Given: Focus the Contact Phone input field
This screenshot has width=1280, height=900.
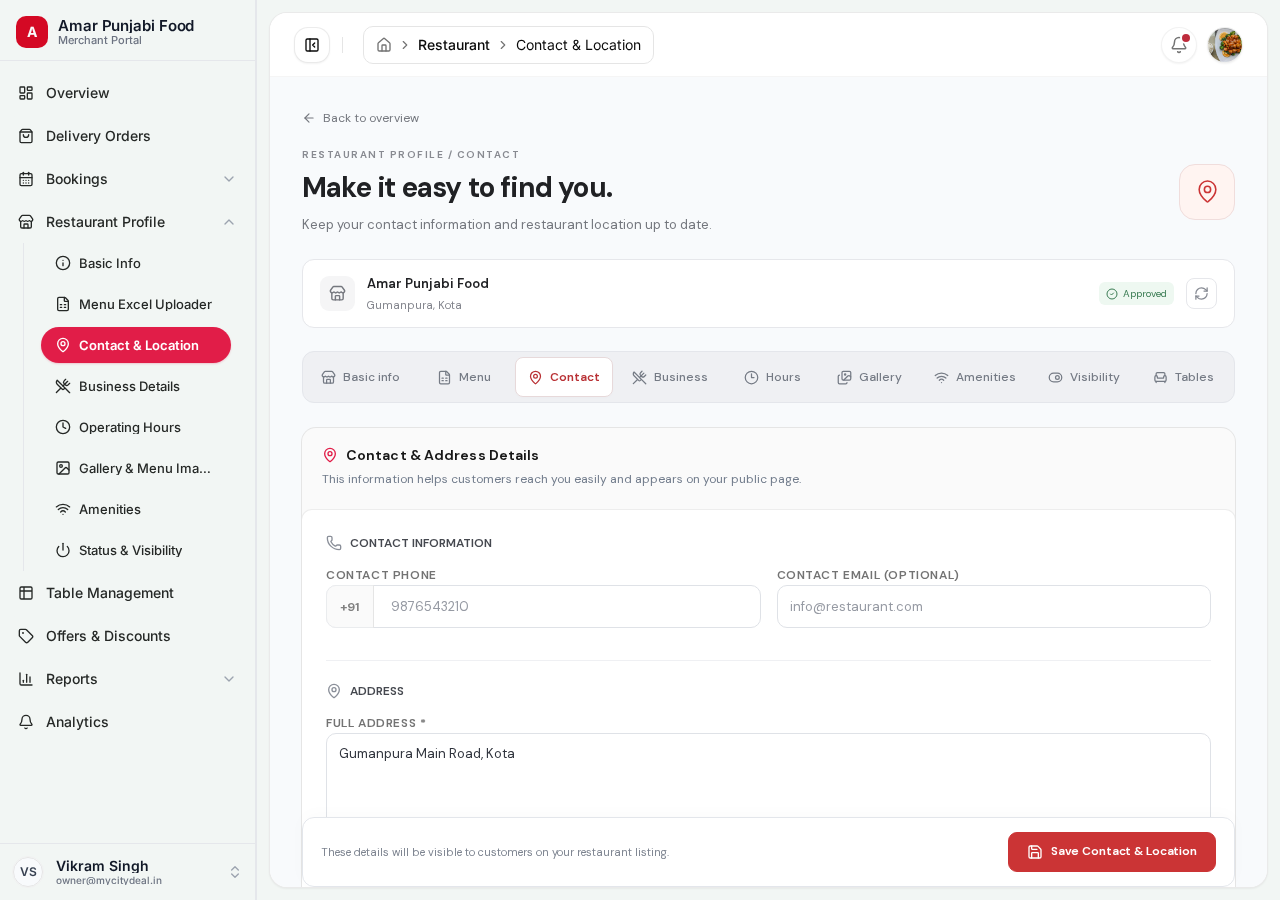Looking at the screenshot, I should [567, 607].
